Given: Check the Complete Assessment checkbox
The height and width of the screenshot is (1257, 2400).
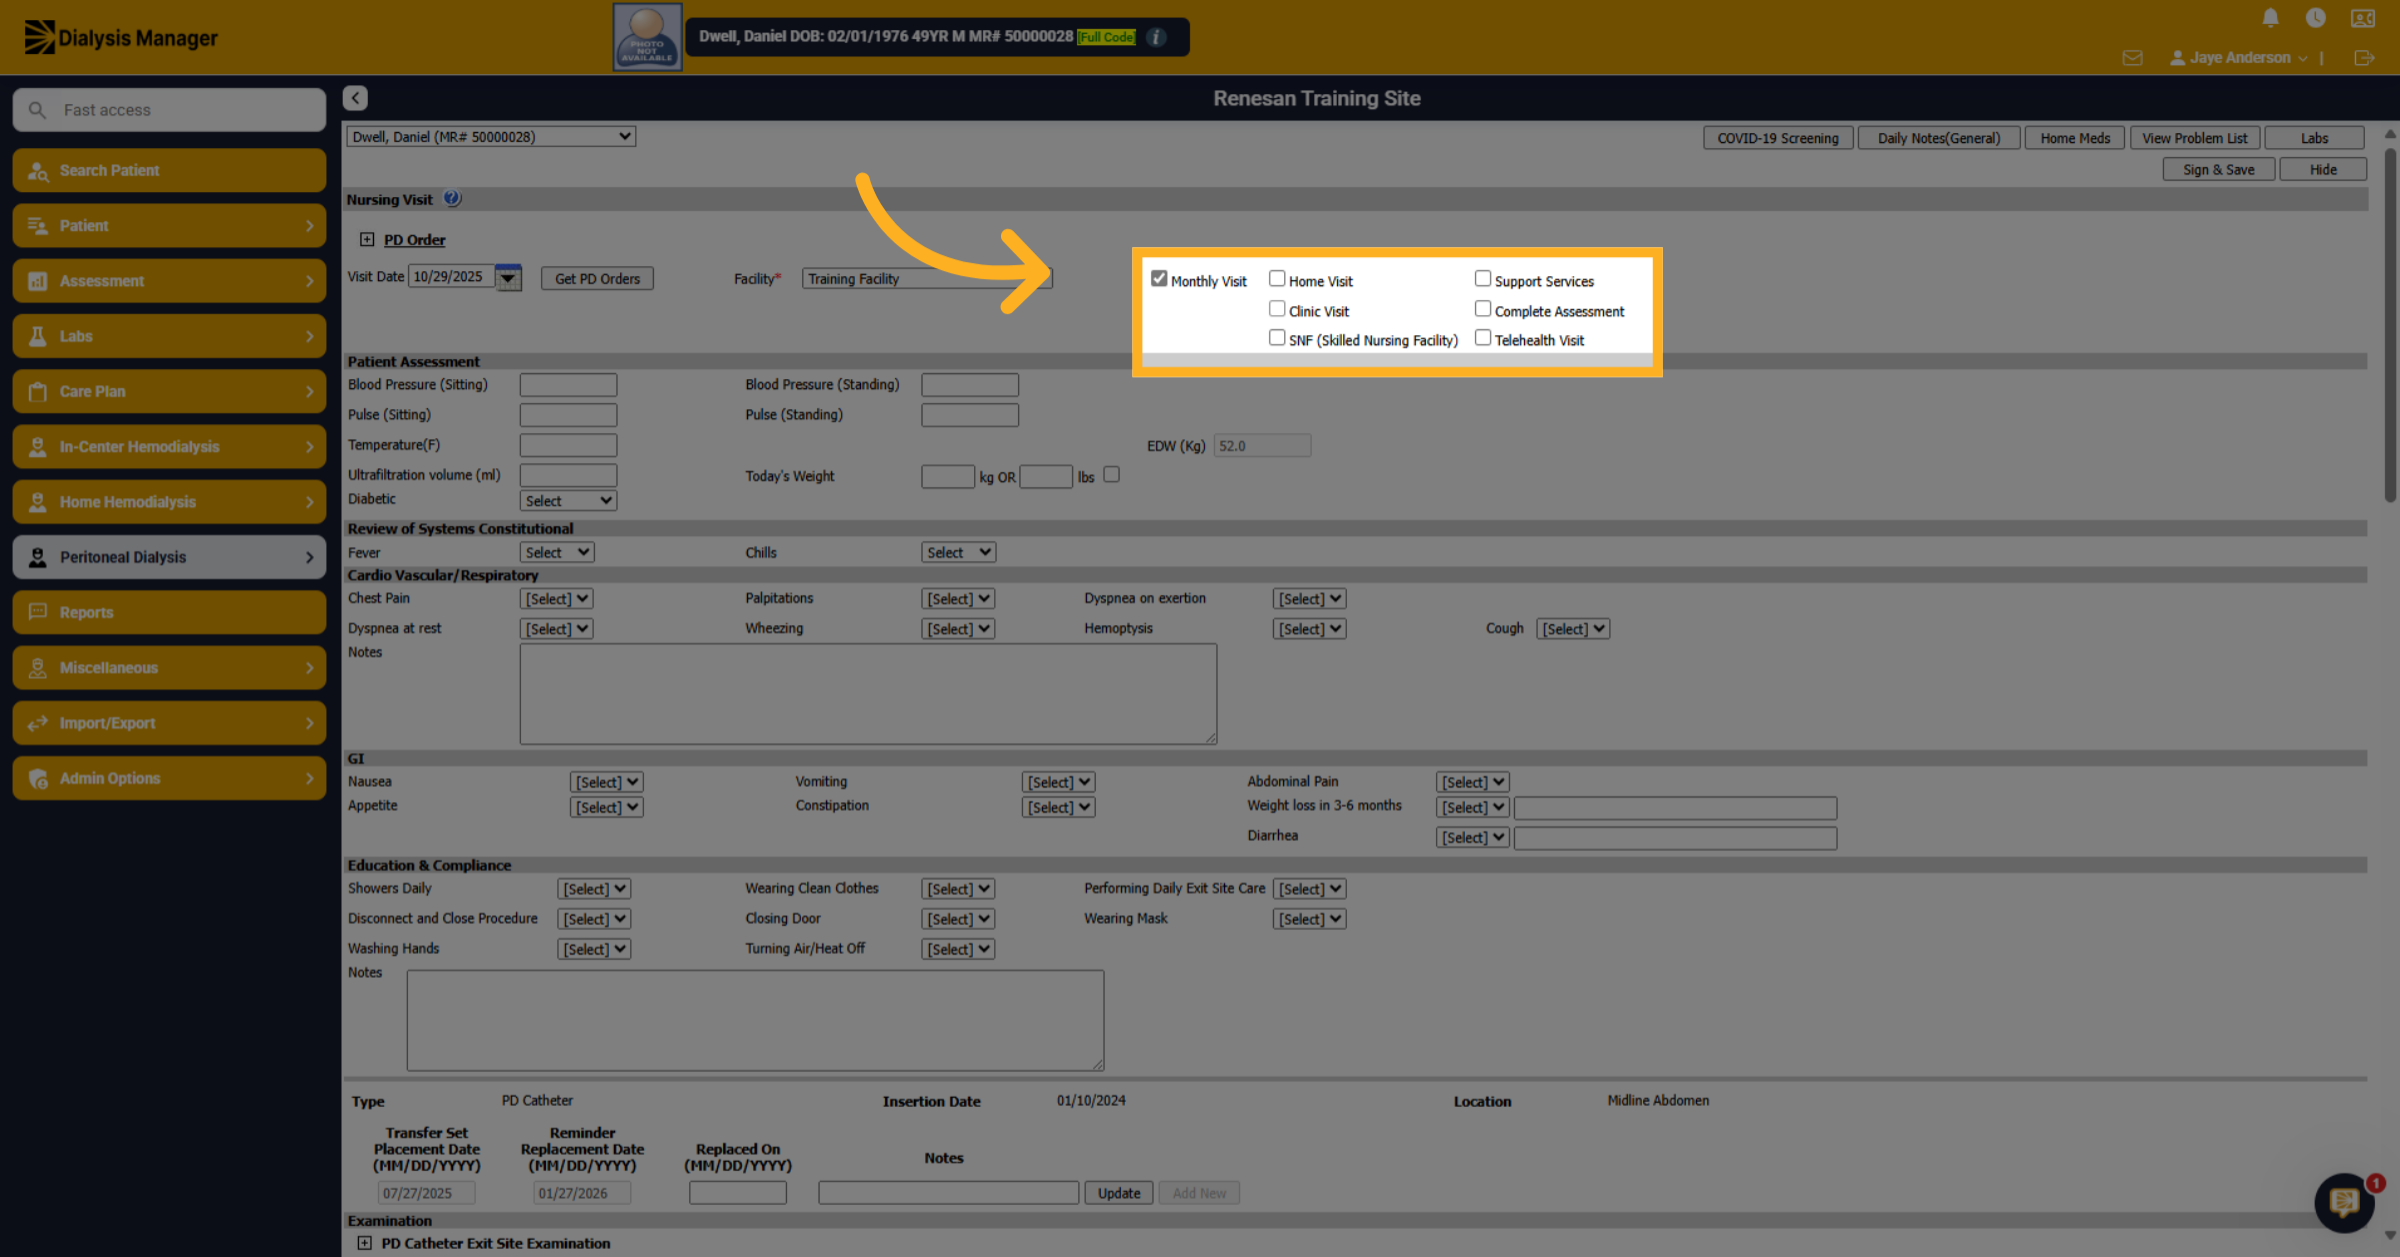Looking at the screenshot, I should point(1483,309).
